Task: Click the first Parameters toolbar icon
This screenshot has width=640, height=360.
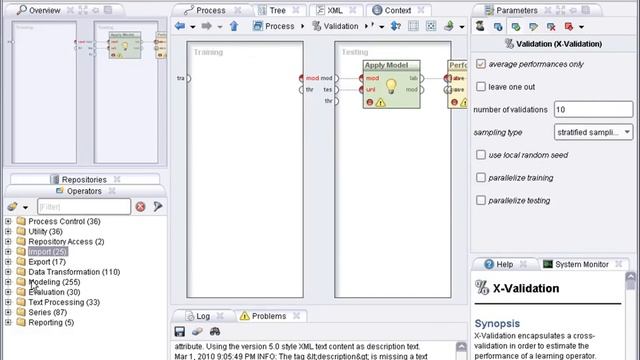Action: [x=480, y=27]
